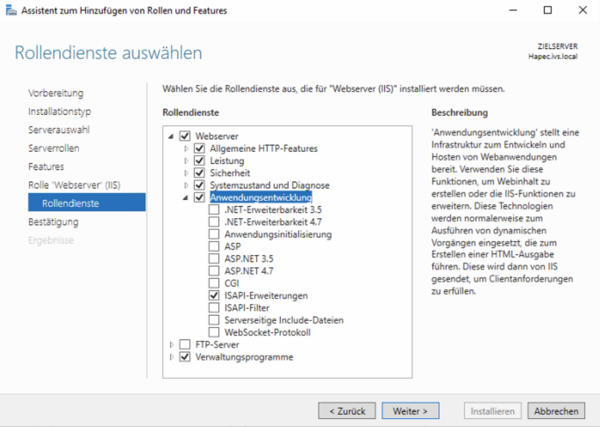600x427 pixels.
Task: Uncheck Allgemeine HTTP-Features
Action: [199, 148]
